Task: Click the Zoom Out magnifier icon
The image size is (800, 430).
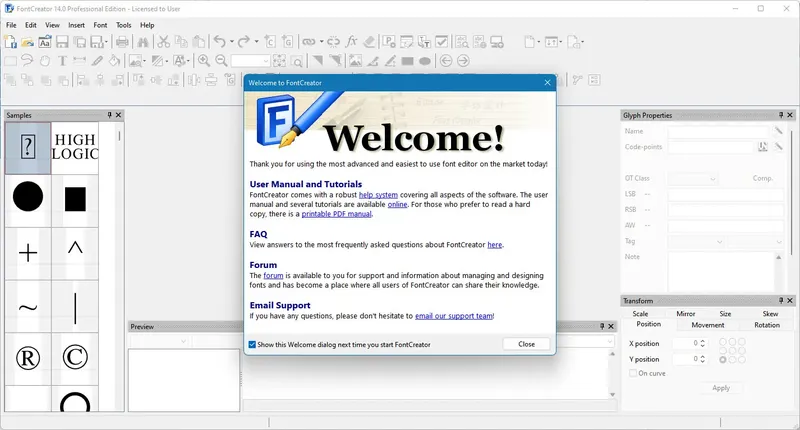Action: (221, 61)
